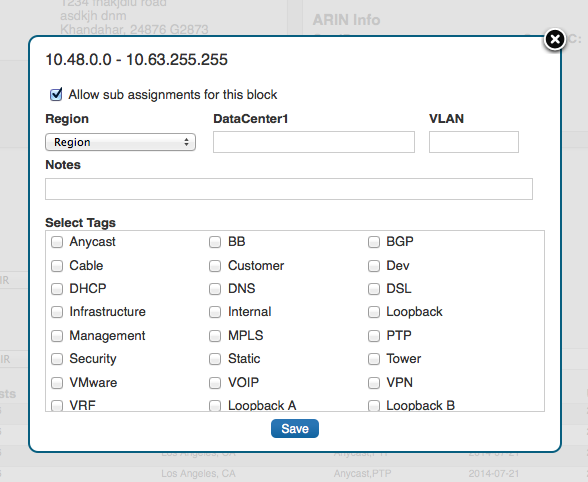
Task: Tick the DHCP tag checkbox
Action: (x=57, y=289)
